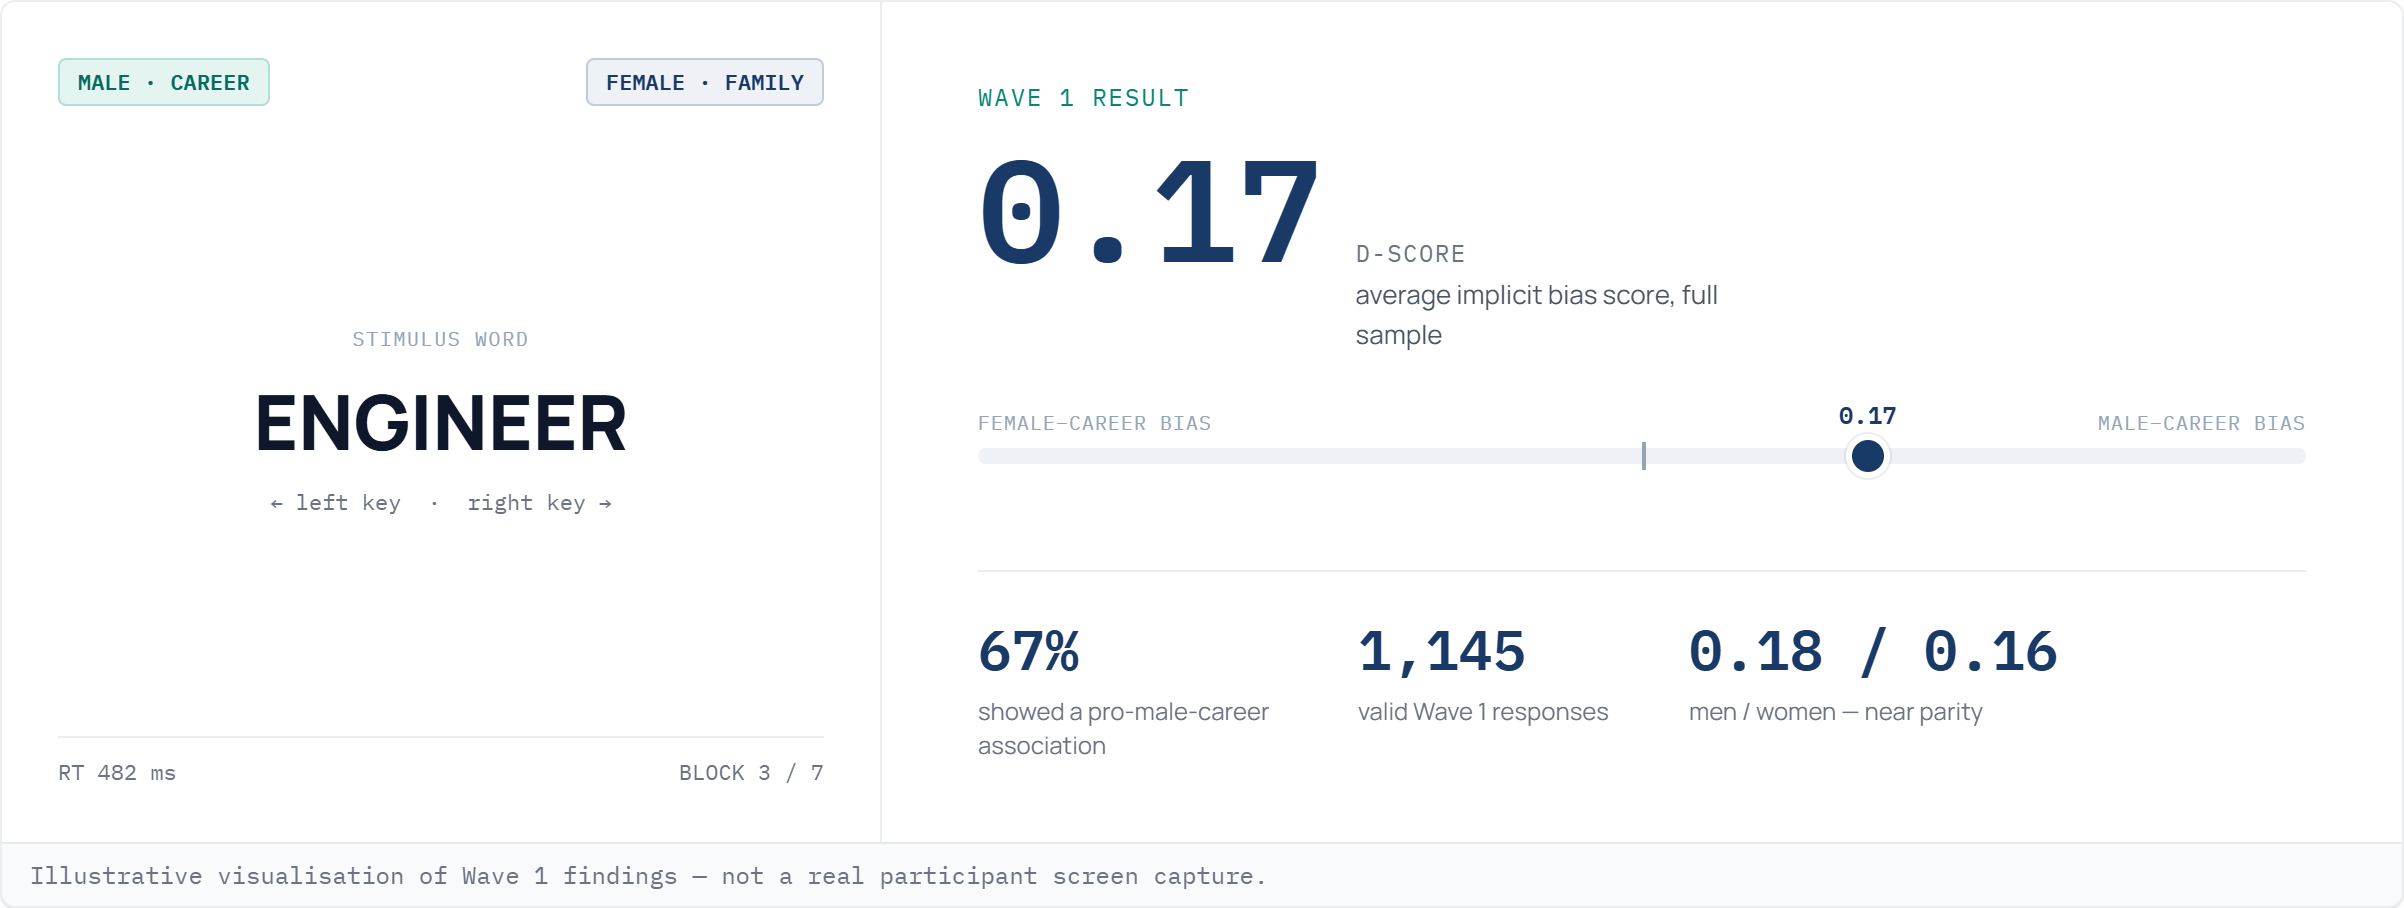Click the 1,145 responses figure
2404x908 pixels.
click(1441, 652)
